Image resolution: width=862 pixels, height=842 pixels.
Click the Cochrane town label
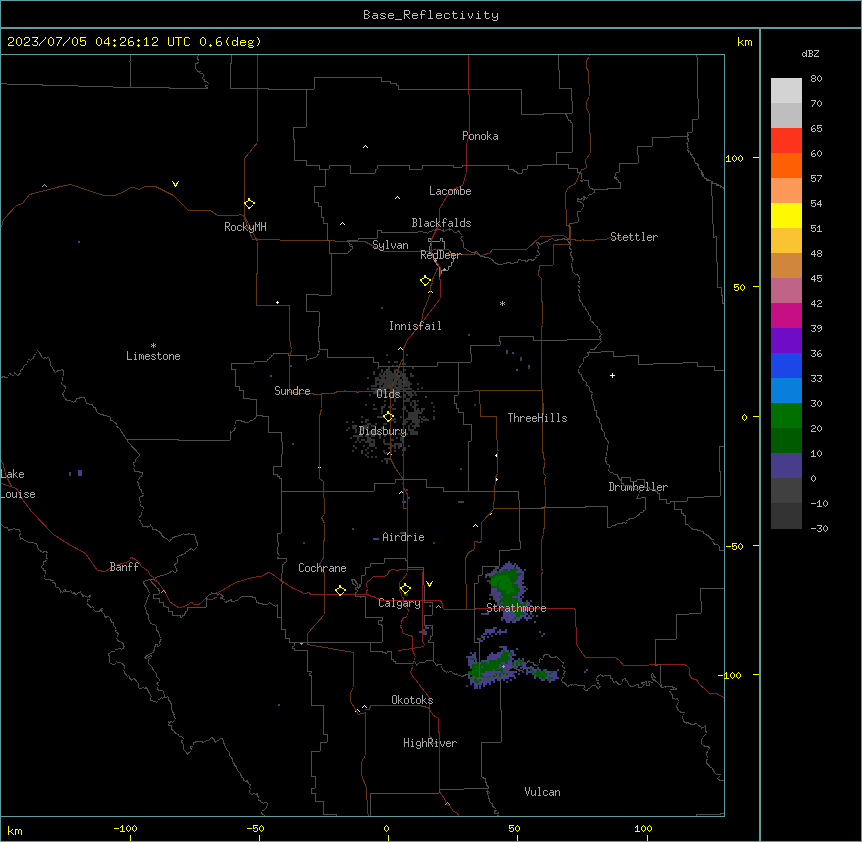[322, 568]
